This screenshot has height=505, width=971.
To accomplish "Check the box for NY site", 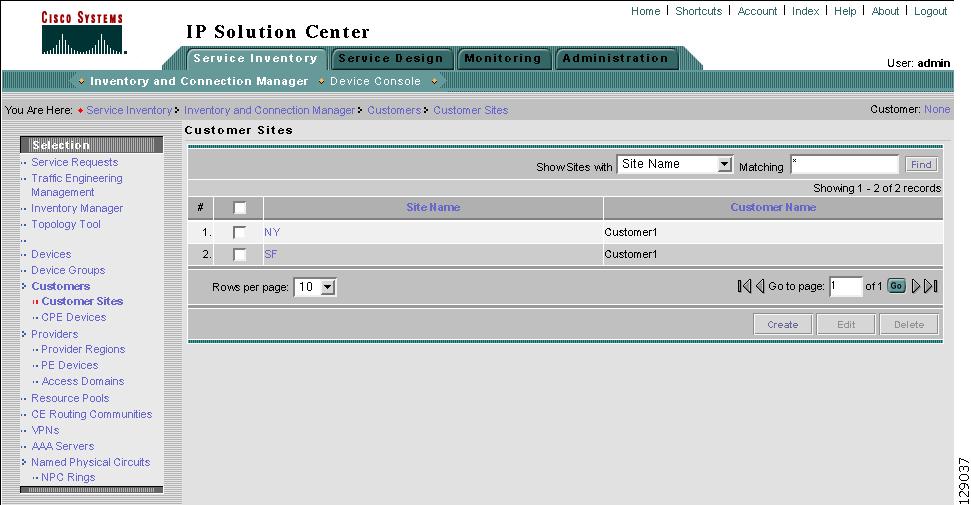I will pyautogui.click(x=240, y=232).
